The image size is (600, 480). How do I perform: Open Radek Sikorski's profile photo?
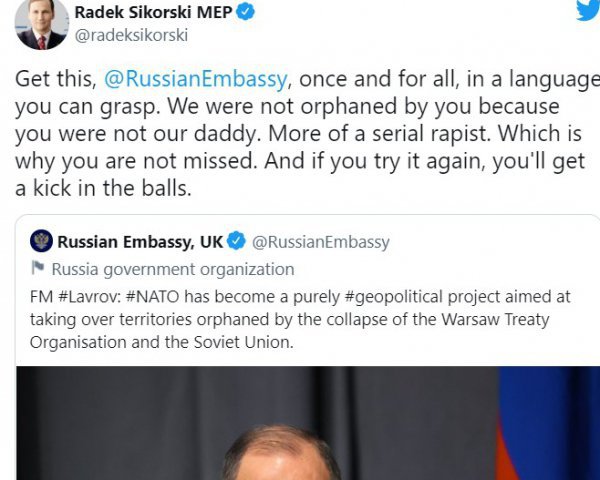coord(41,24)
